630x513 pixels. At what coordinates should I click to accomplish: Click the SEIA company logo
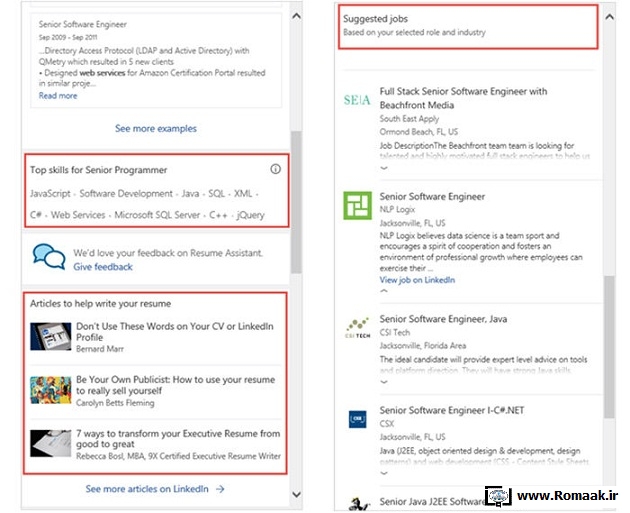[x=357, y=100]
